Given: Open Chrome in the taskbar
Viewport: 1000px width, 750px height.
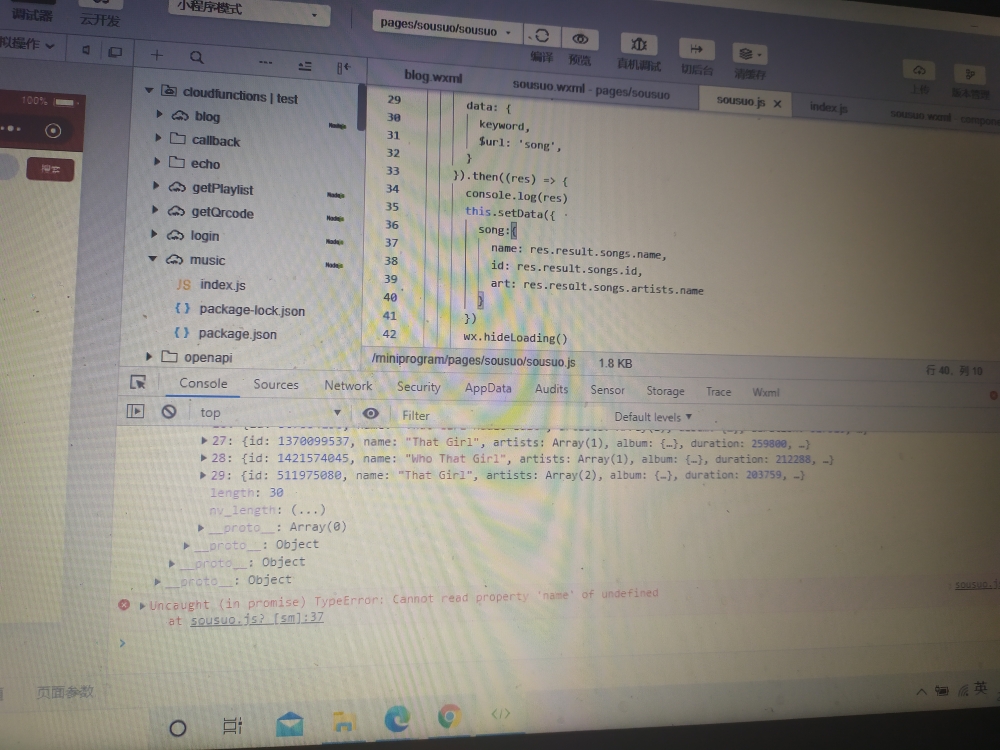Looking at the screenshot, I should pos(450,716).
